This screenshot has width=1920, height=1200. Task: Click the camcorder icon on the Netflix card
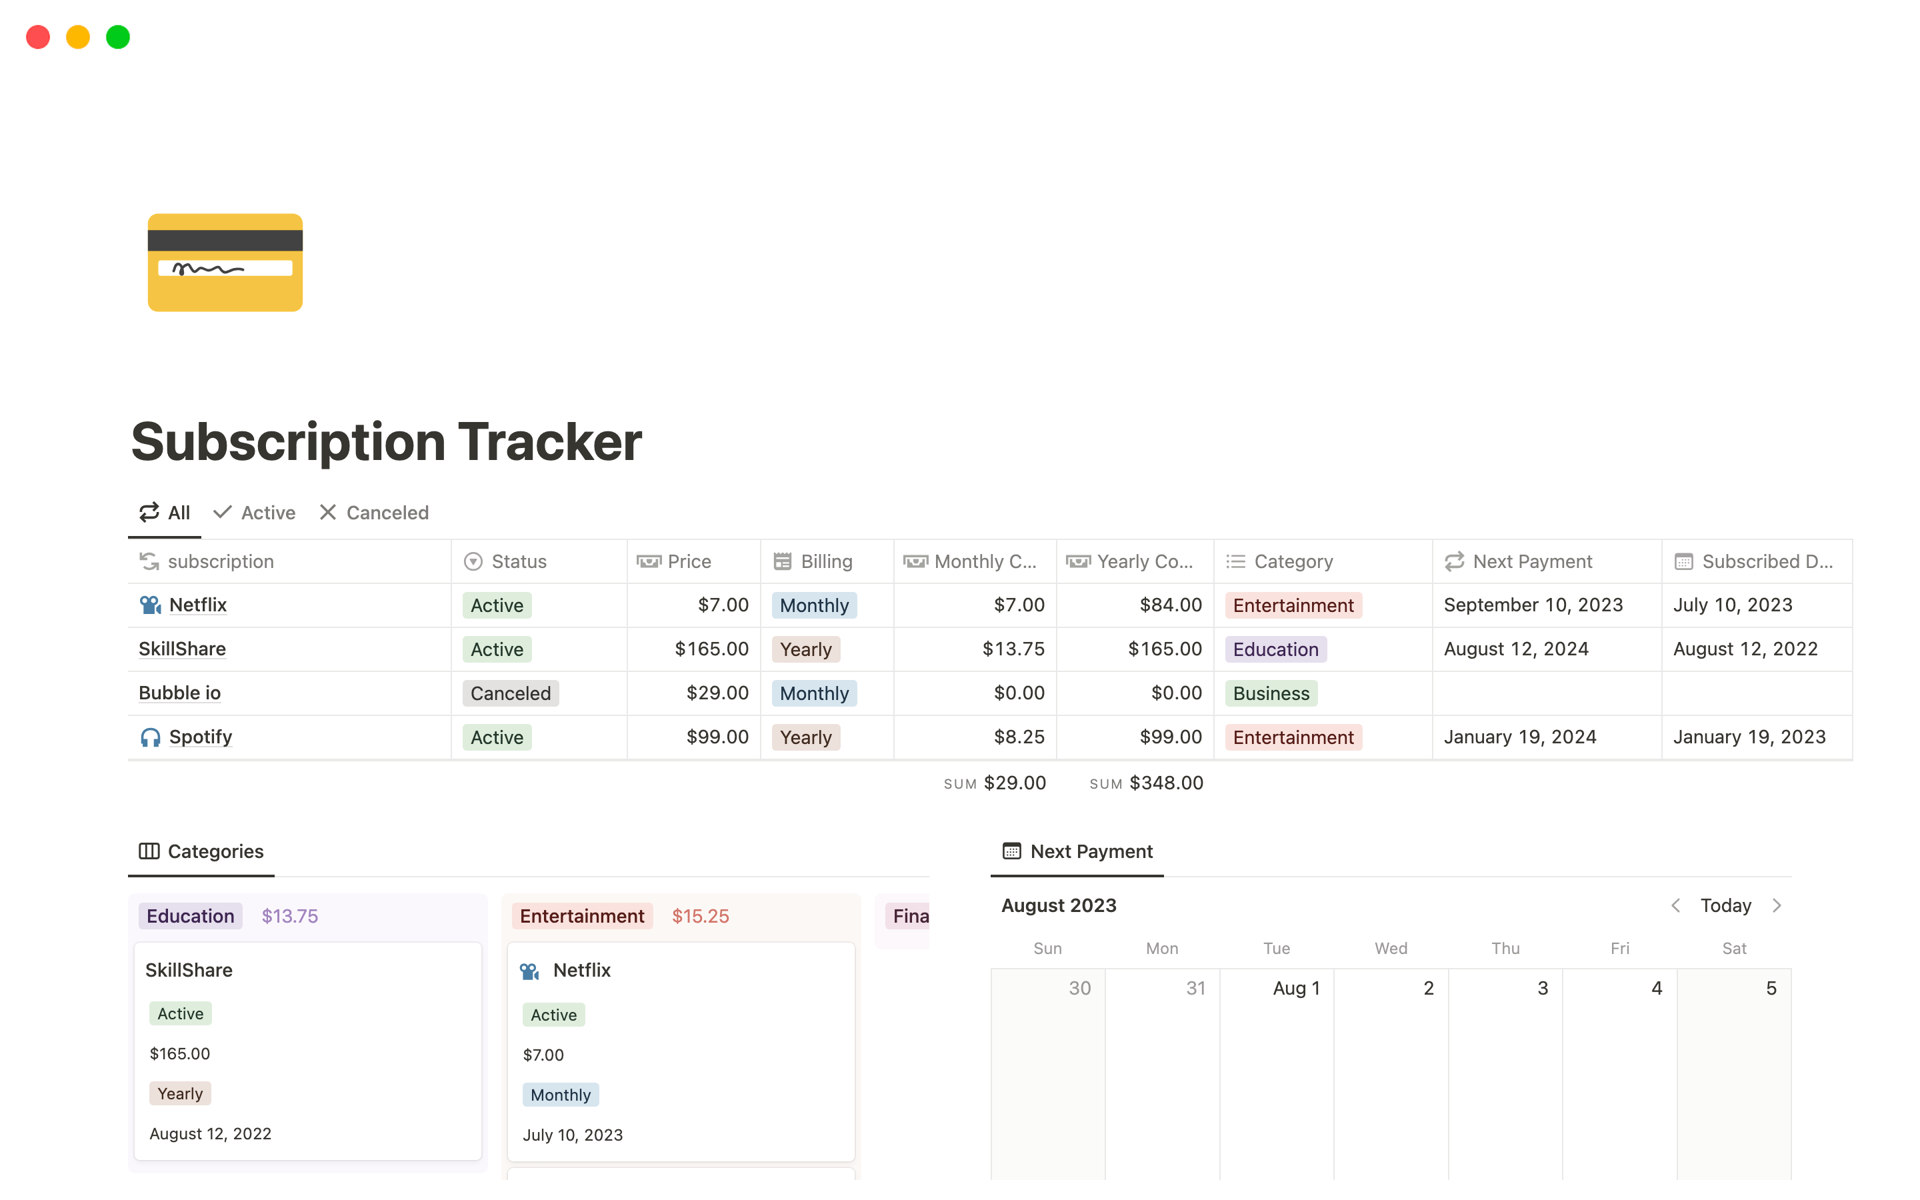coord(527,969)
